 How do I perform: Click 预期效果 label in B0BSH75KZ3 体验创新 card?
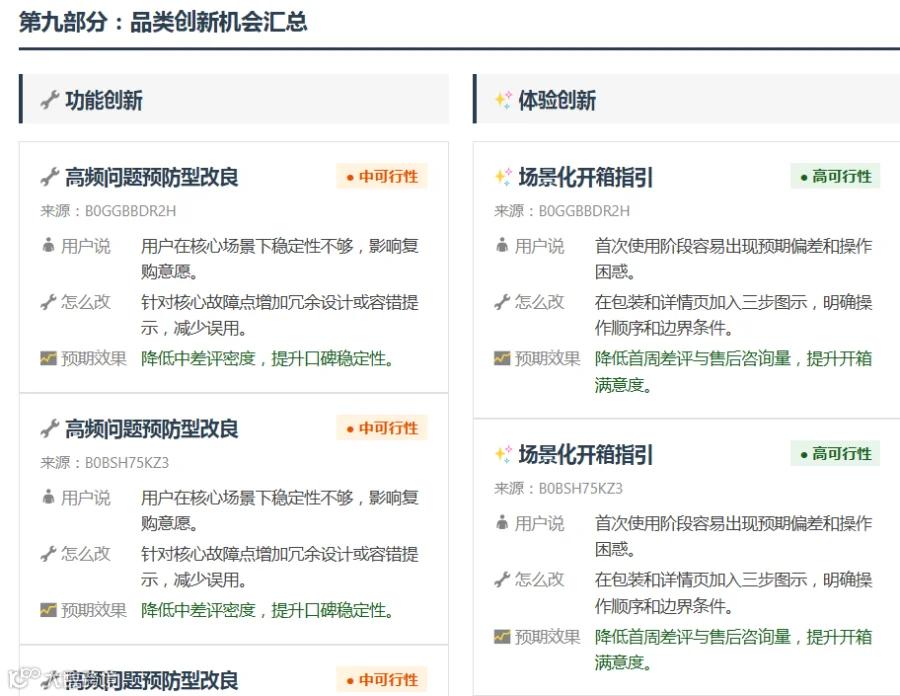[548, 637]
